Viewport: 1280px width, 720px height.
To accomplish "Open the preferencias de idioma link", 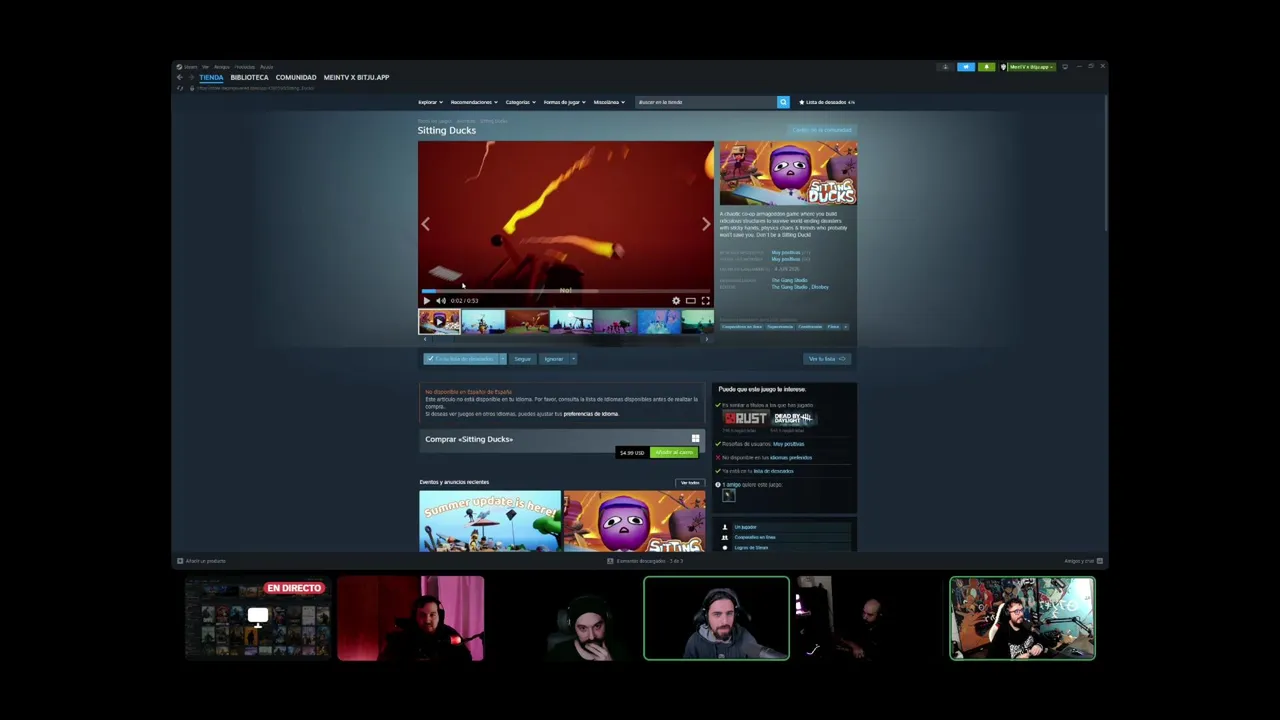I will click(591, 414).
